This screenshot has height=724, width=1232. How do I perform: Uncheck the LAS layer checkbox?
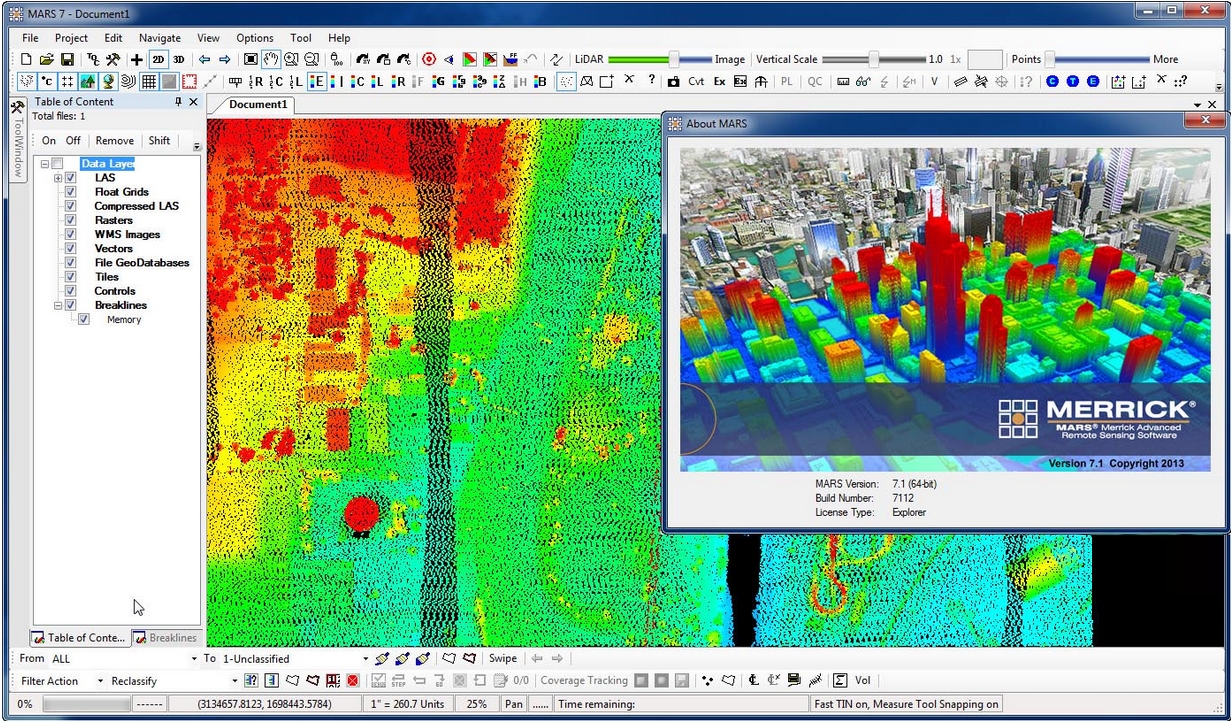71,178
